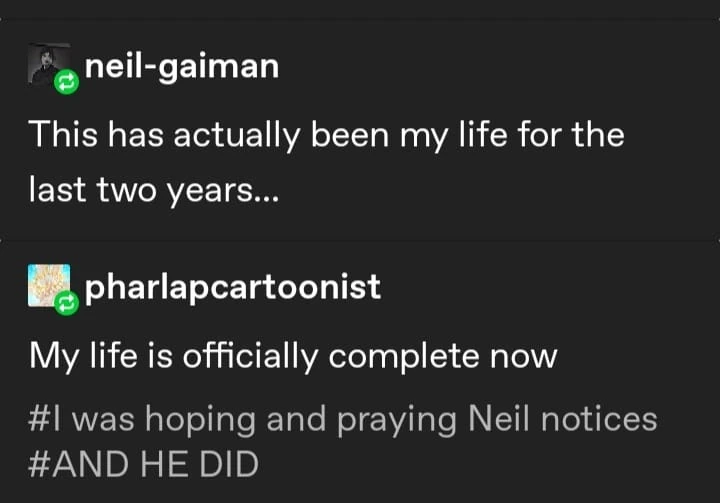720x503 pixels.
Task: Click the word "DID" in the last hashtag
Action: (x=226, y=464)
